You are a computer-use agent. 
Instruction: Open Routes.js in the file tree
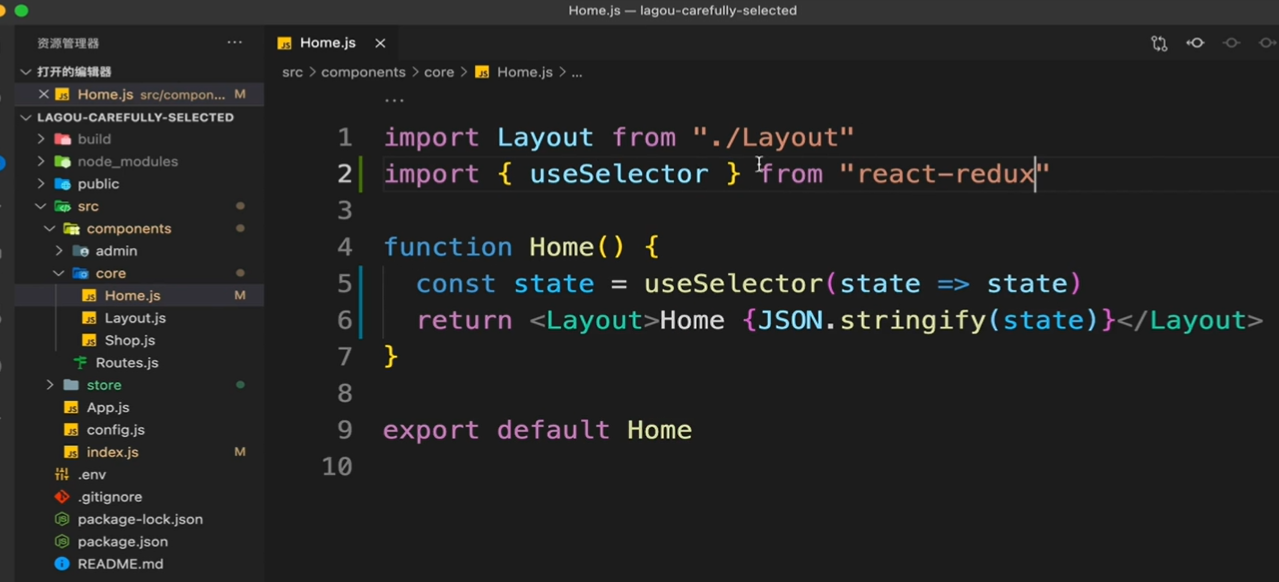[x=127, y=363]
